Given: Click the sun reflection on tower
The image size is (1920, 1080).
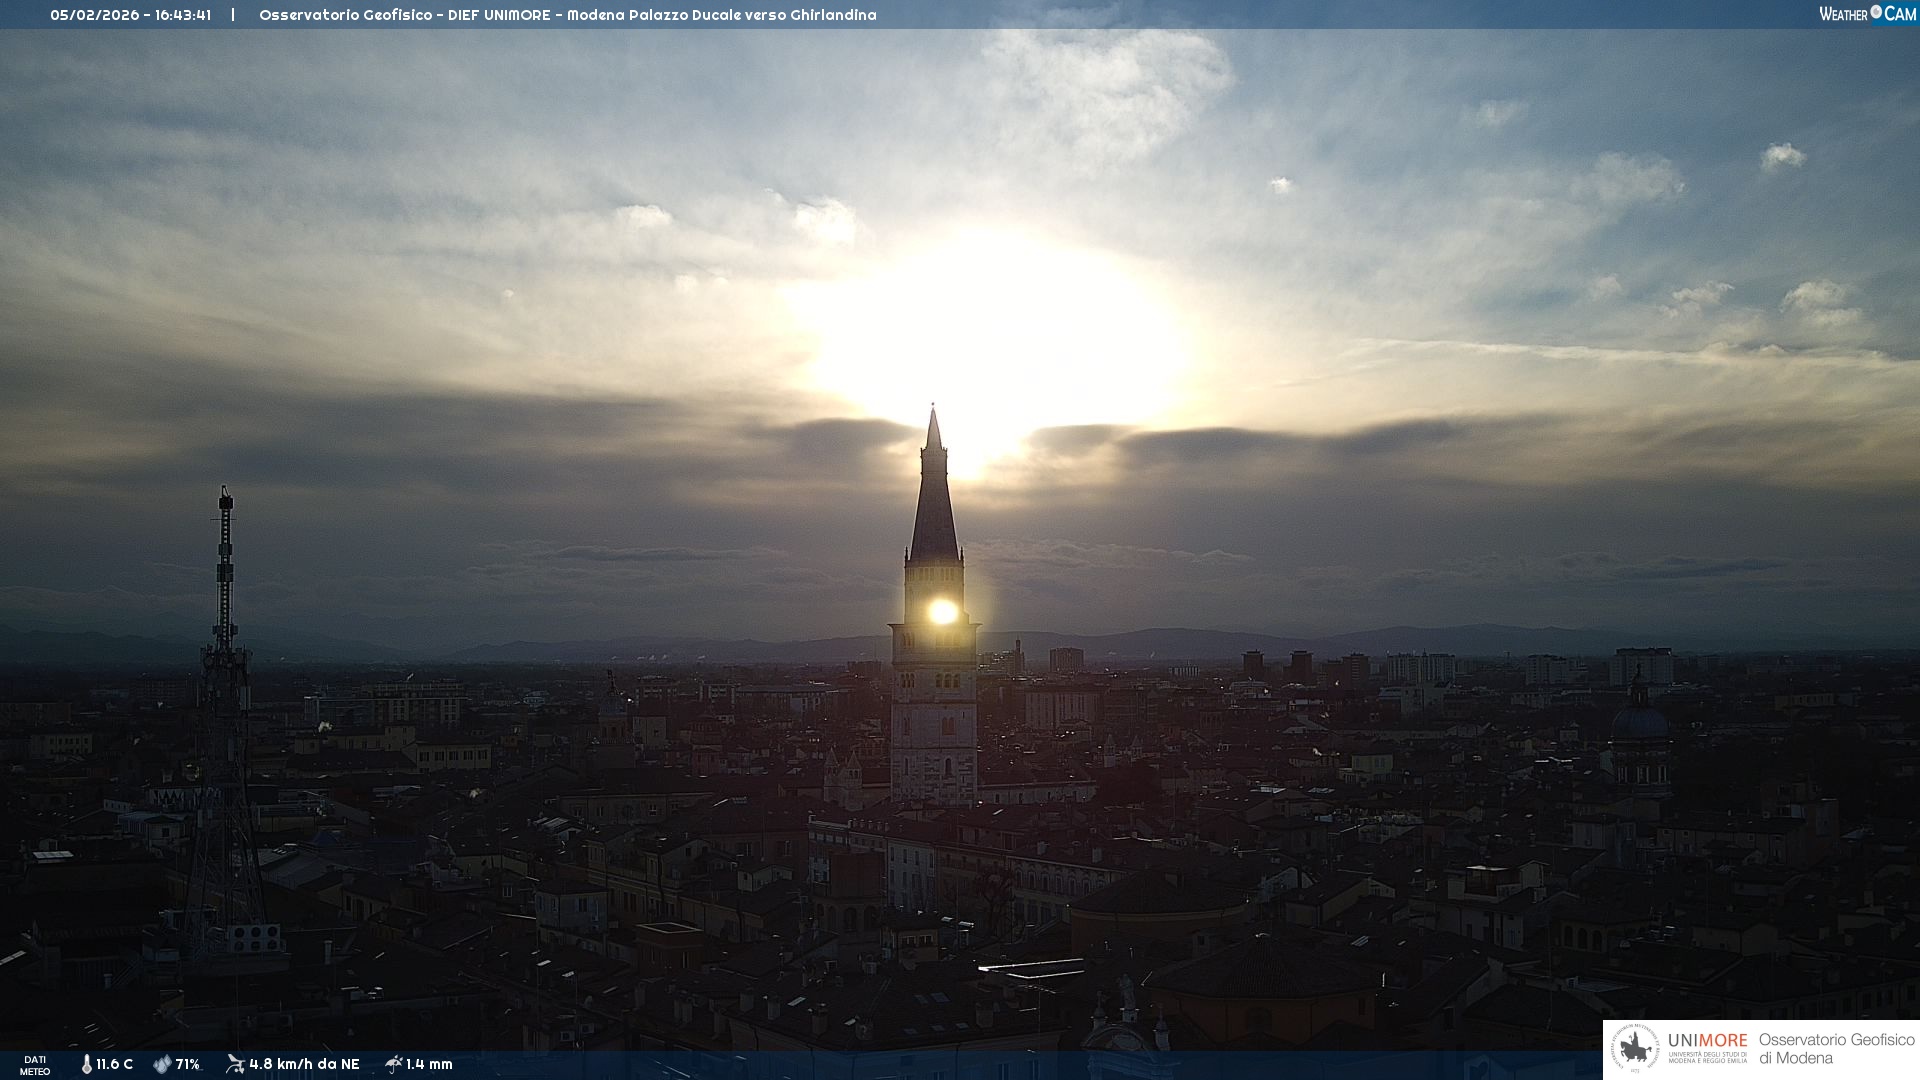Looking at the screenshot, I should 942,611.
